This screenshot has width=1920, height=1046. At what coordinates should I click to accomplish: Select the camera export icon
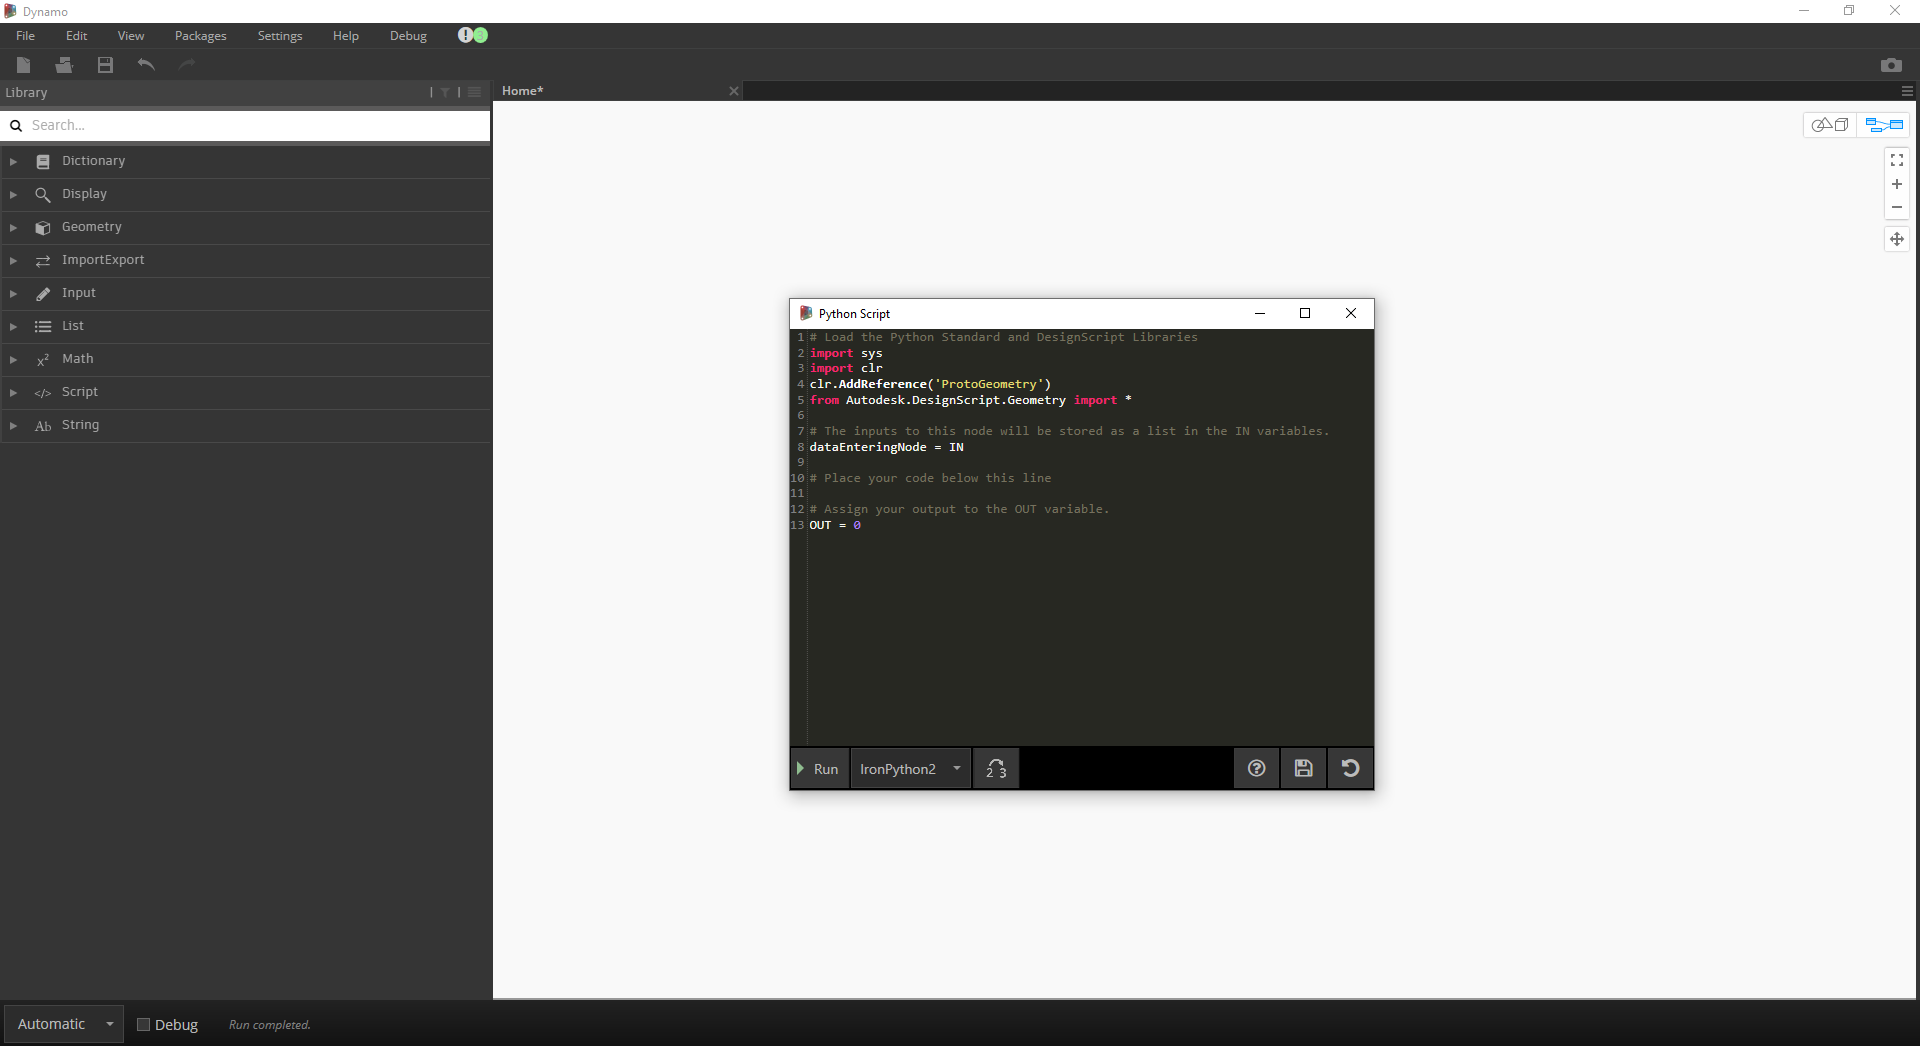pos(1891,64)
